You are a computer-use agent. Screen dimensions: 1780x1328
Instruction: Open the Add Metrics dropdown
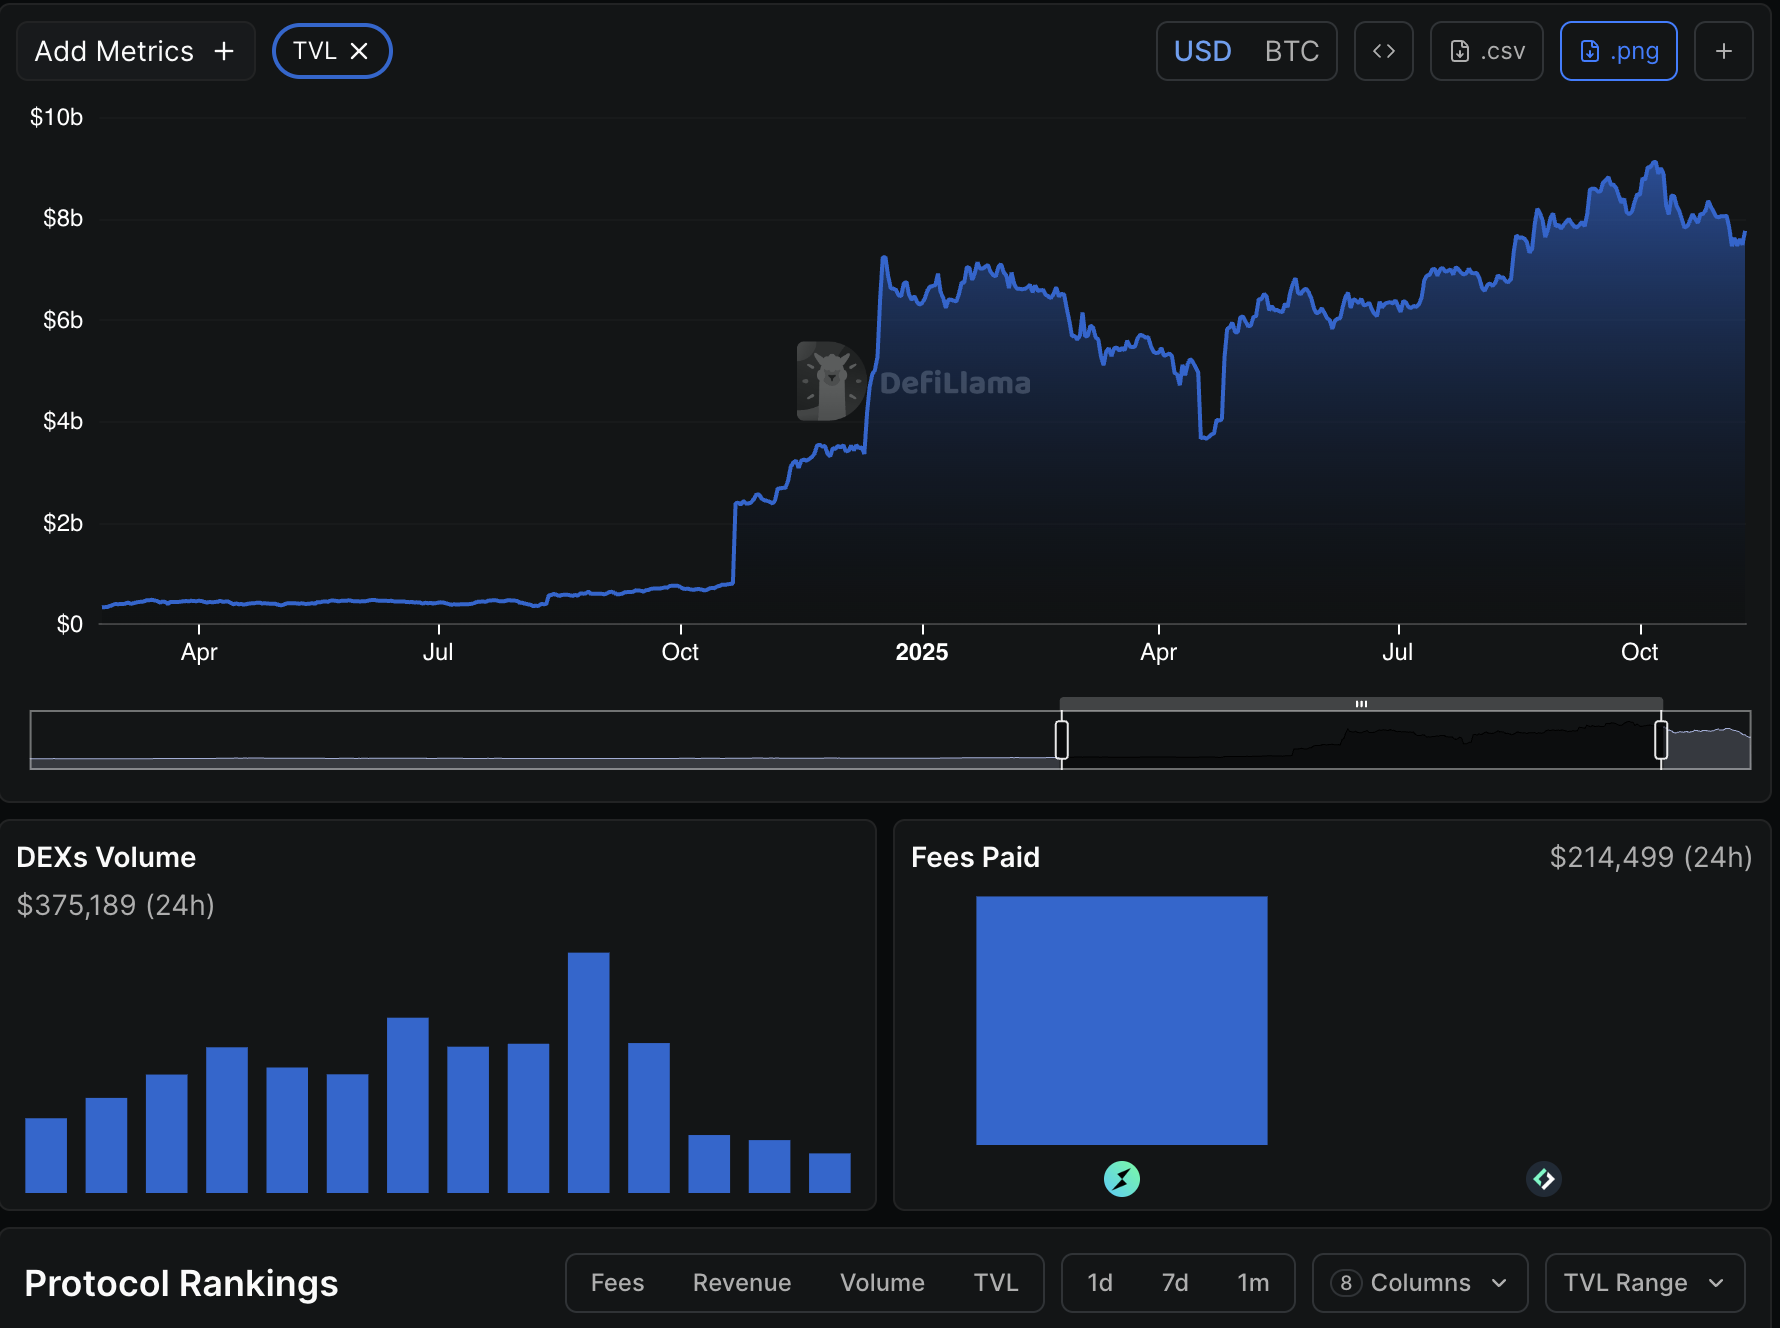click(x=135, y=51)
